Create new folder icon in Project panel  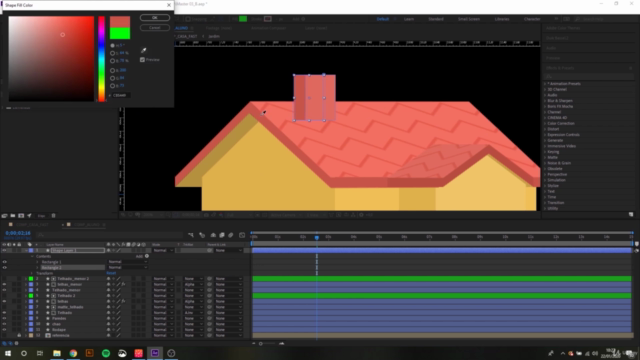13,216
